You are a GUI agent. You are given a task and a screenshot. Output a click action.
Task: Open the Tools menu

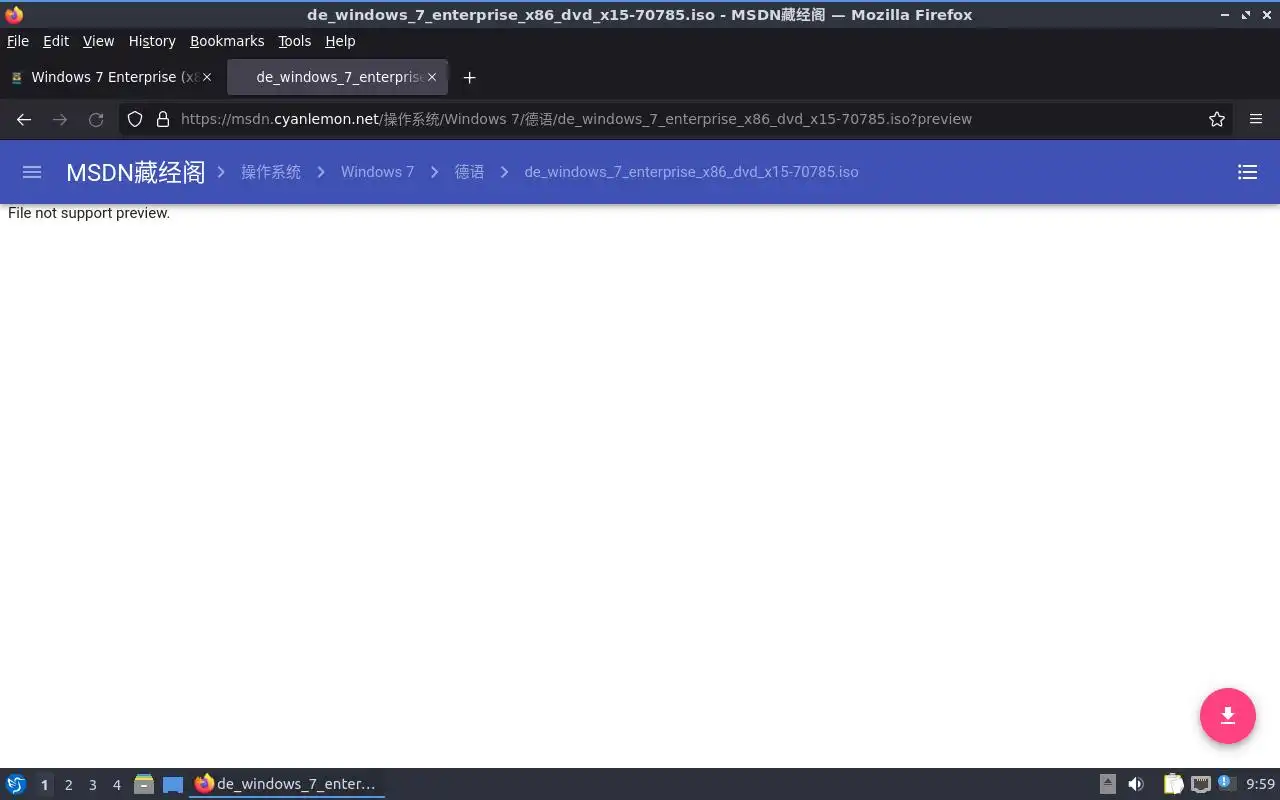[x=295, y=41]
